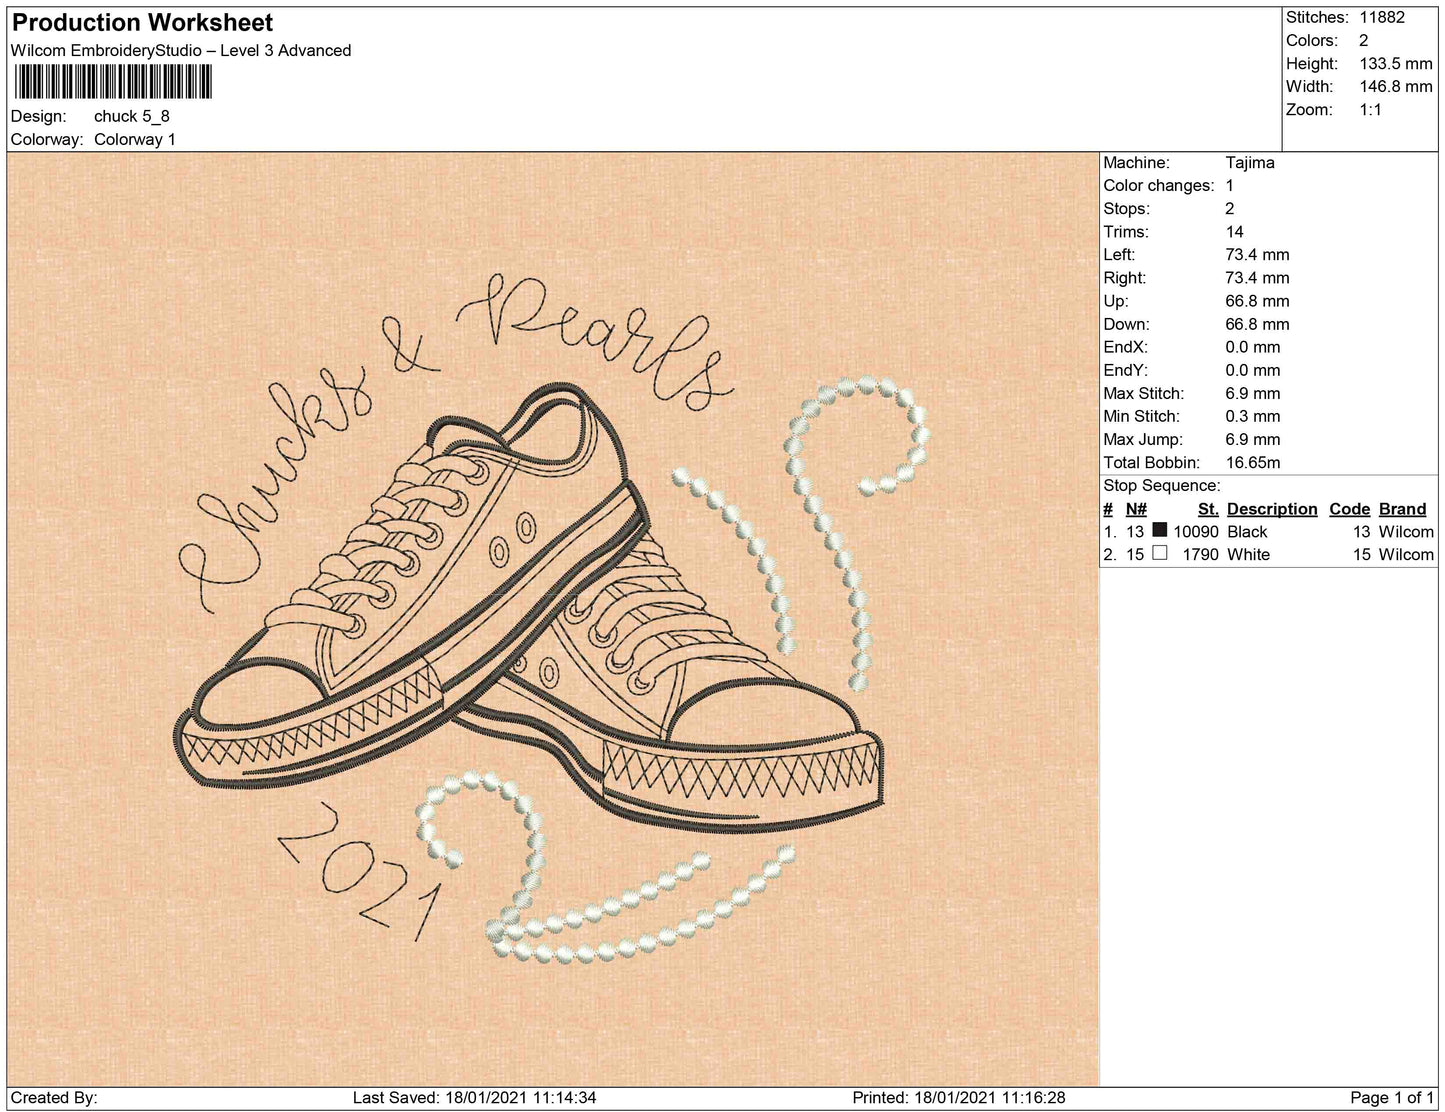Click the Brand column header
The height and width of the screenshot is (1112, 1445).
point(1401,508)
